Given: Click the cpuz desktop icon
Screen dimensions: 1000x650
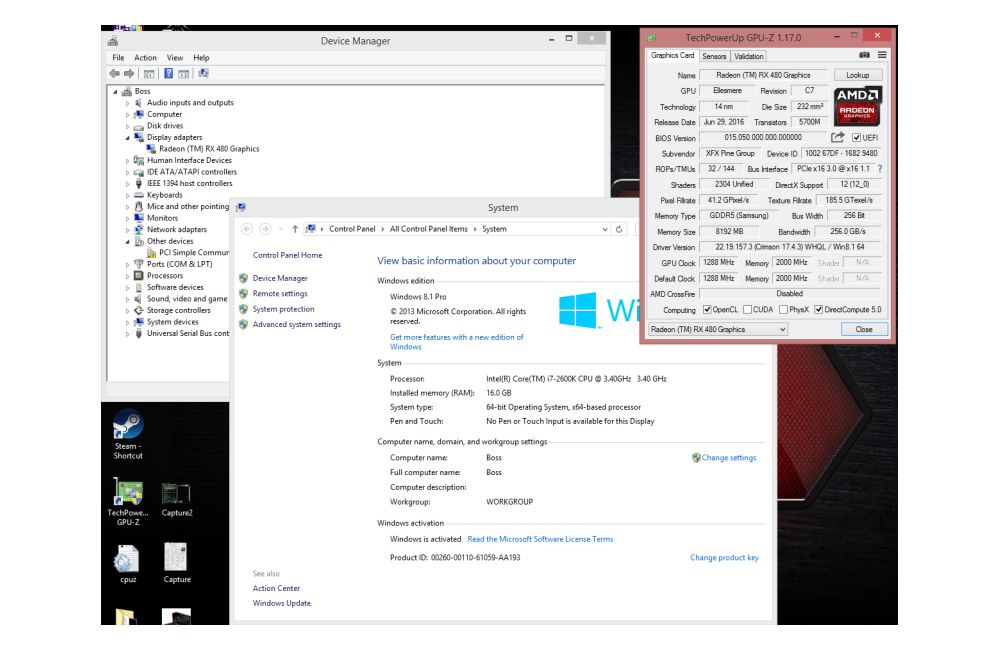Looking at the screenshot, I should 127,562.
